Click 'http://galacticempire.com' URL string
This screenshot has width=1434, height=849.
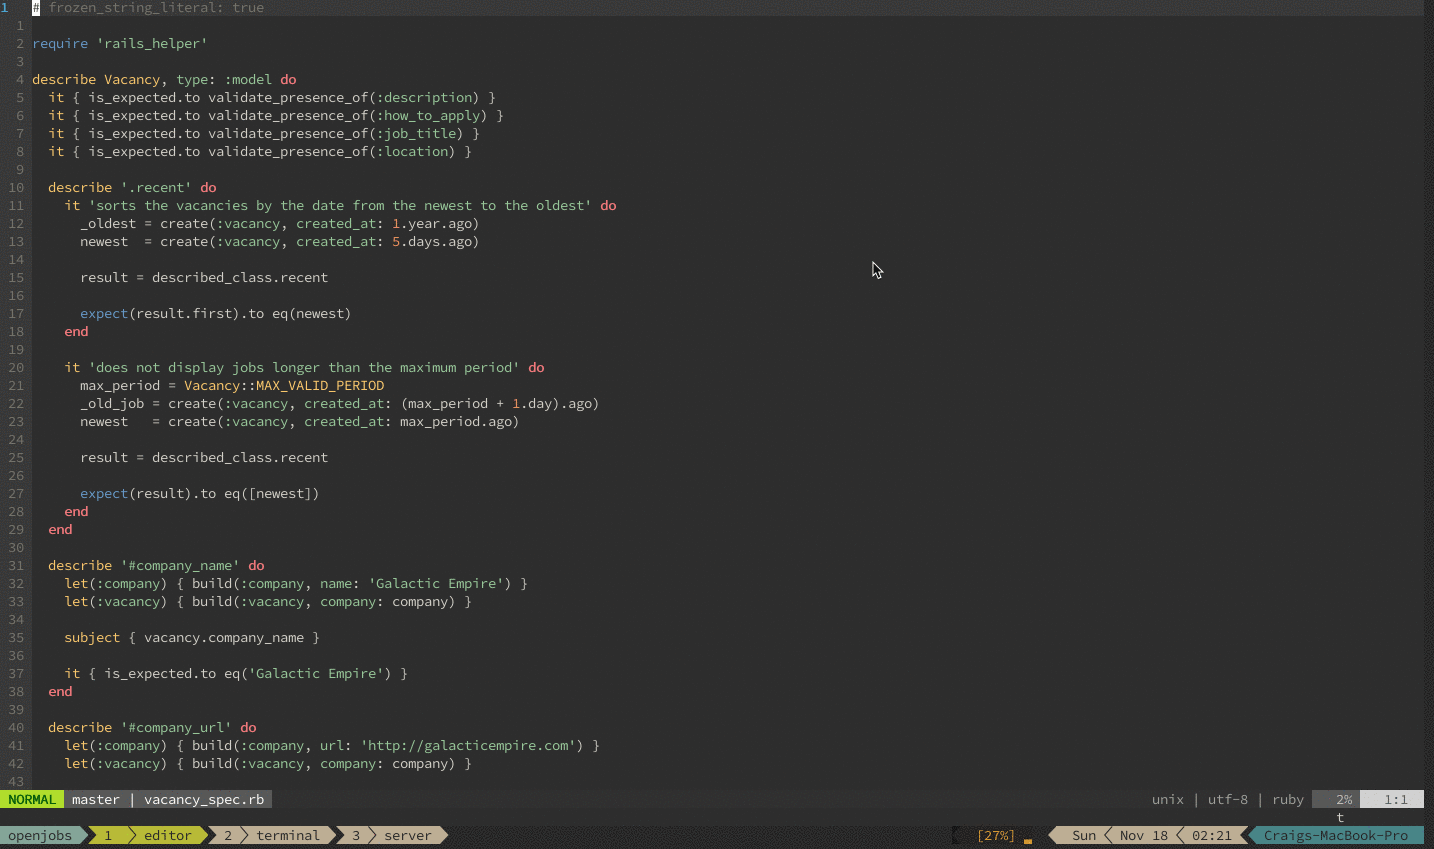coord(468,746)
